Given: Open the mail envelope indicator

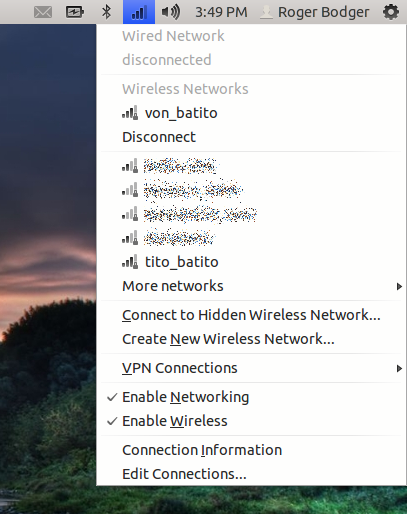Looking at the screenshot, I should (43, 12).
